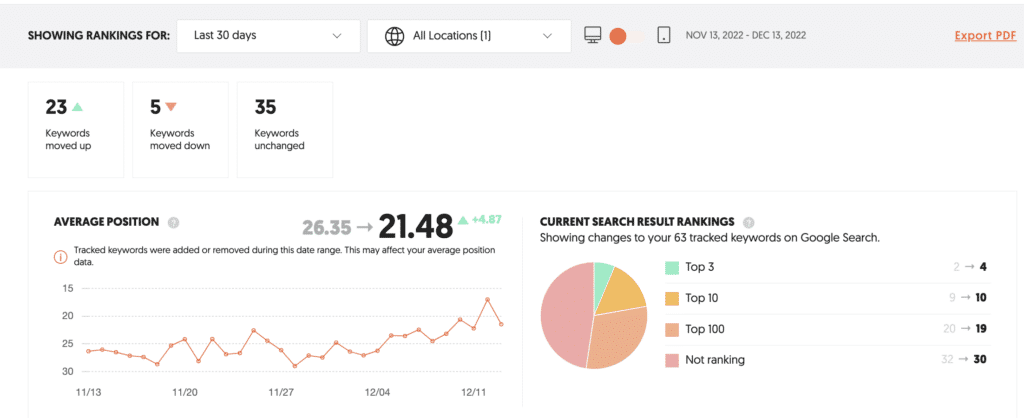Screen dimensions: 1024x418
Task: Click the mobile device icon
Action: (x=663, y=36)
